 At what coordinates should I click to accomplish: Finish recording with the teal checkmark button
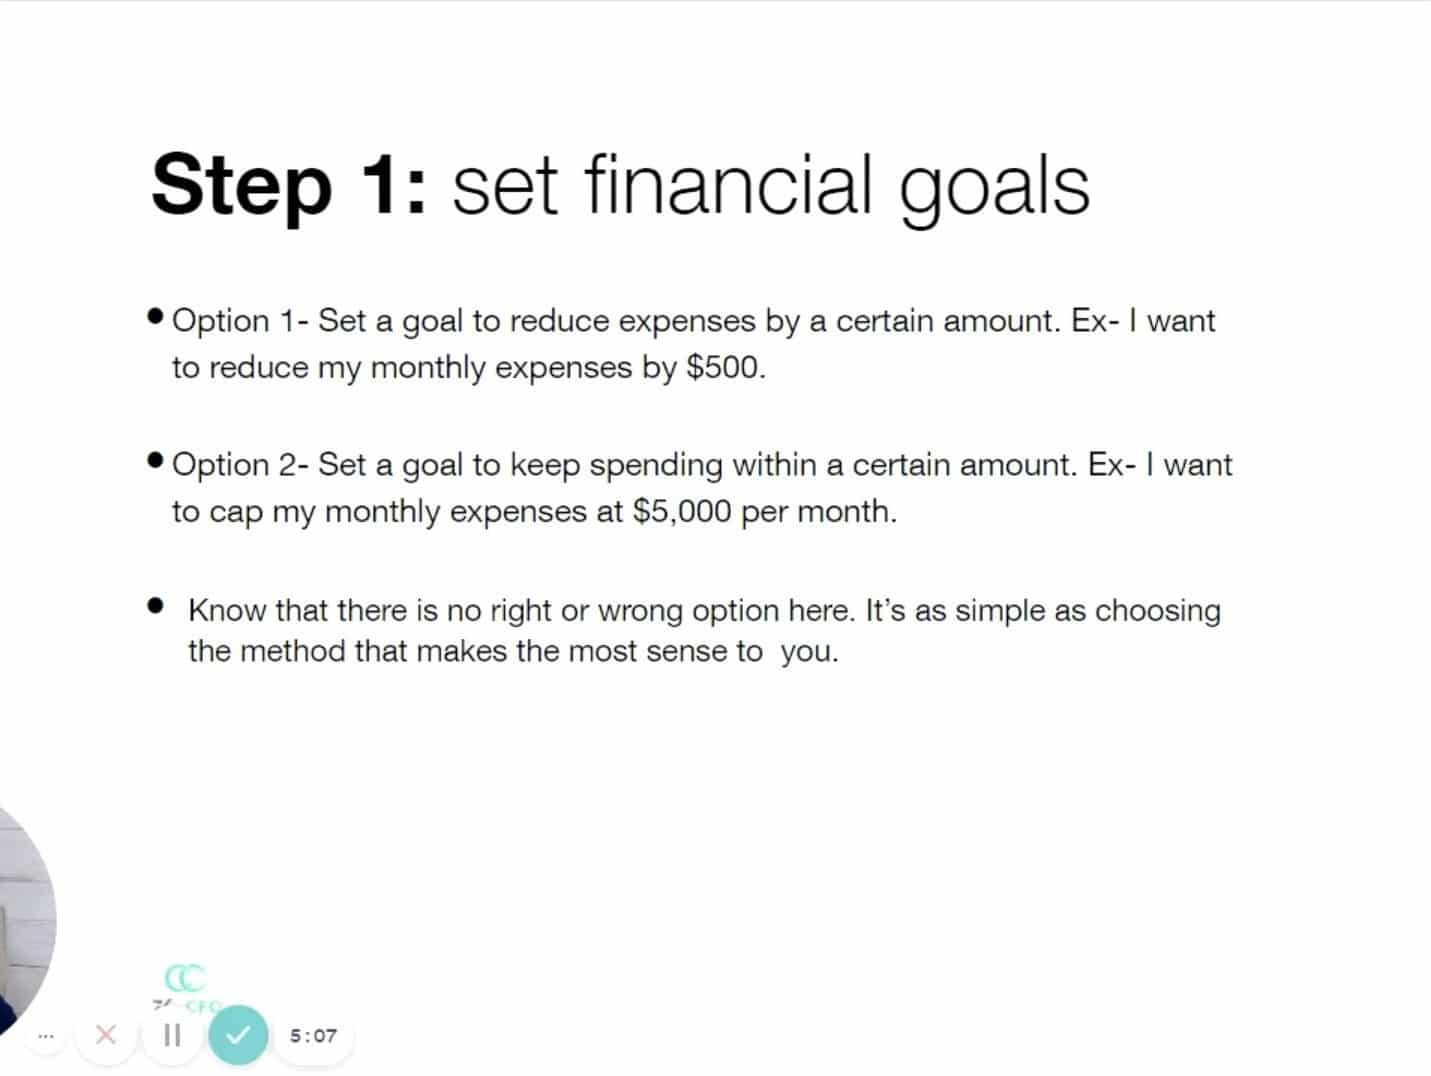pos(238,1035)
